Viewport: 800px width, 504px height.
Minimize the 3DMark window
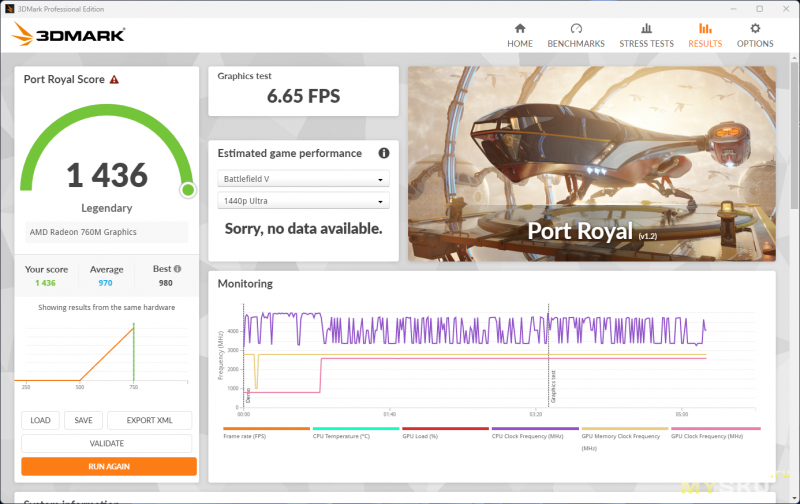point(733,9)
